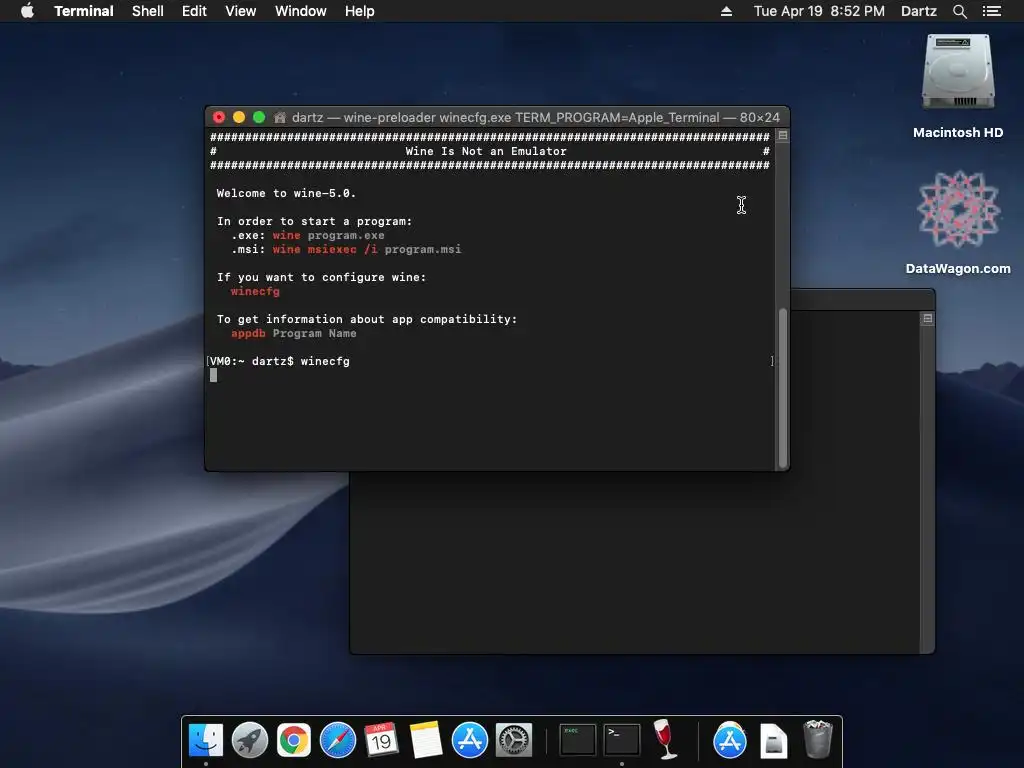Click the back Terminal window title bar

tap(862, 300)
